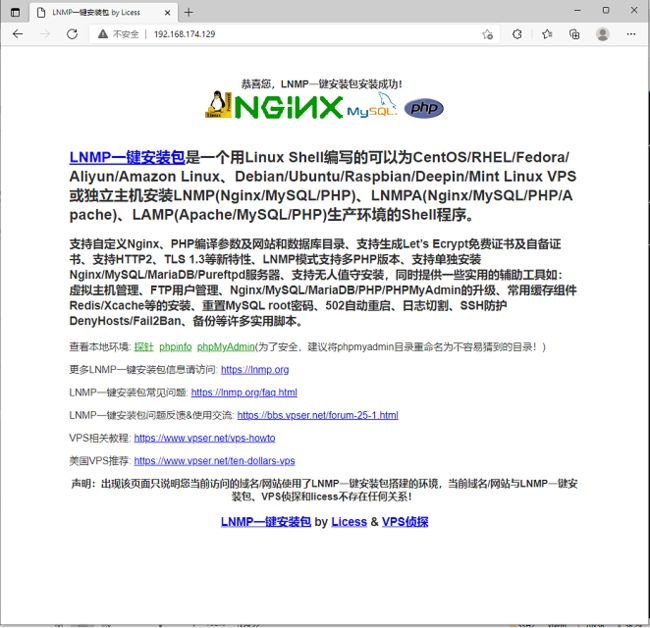This screenshot has width=650, height=628.
Task: Click the not-secure warning triangle icon
Action: 103,34
